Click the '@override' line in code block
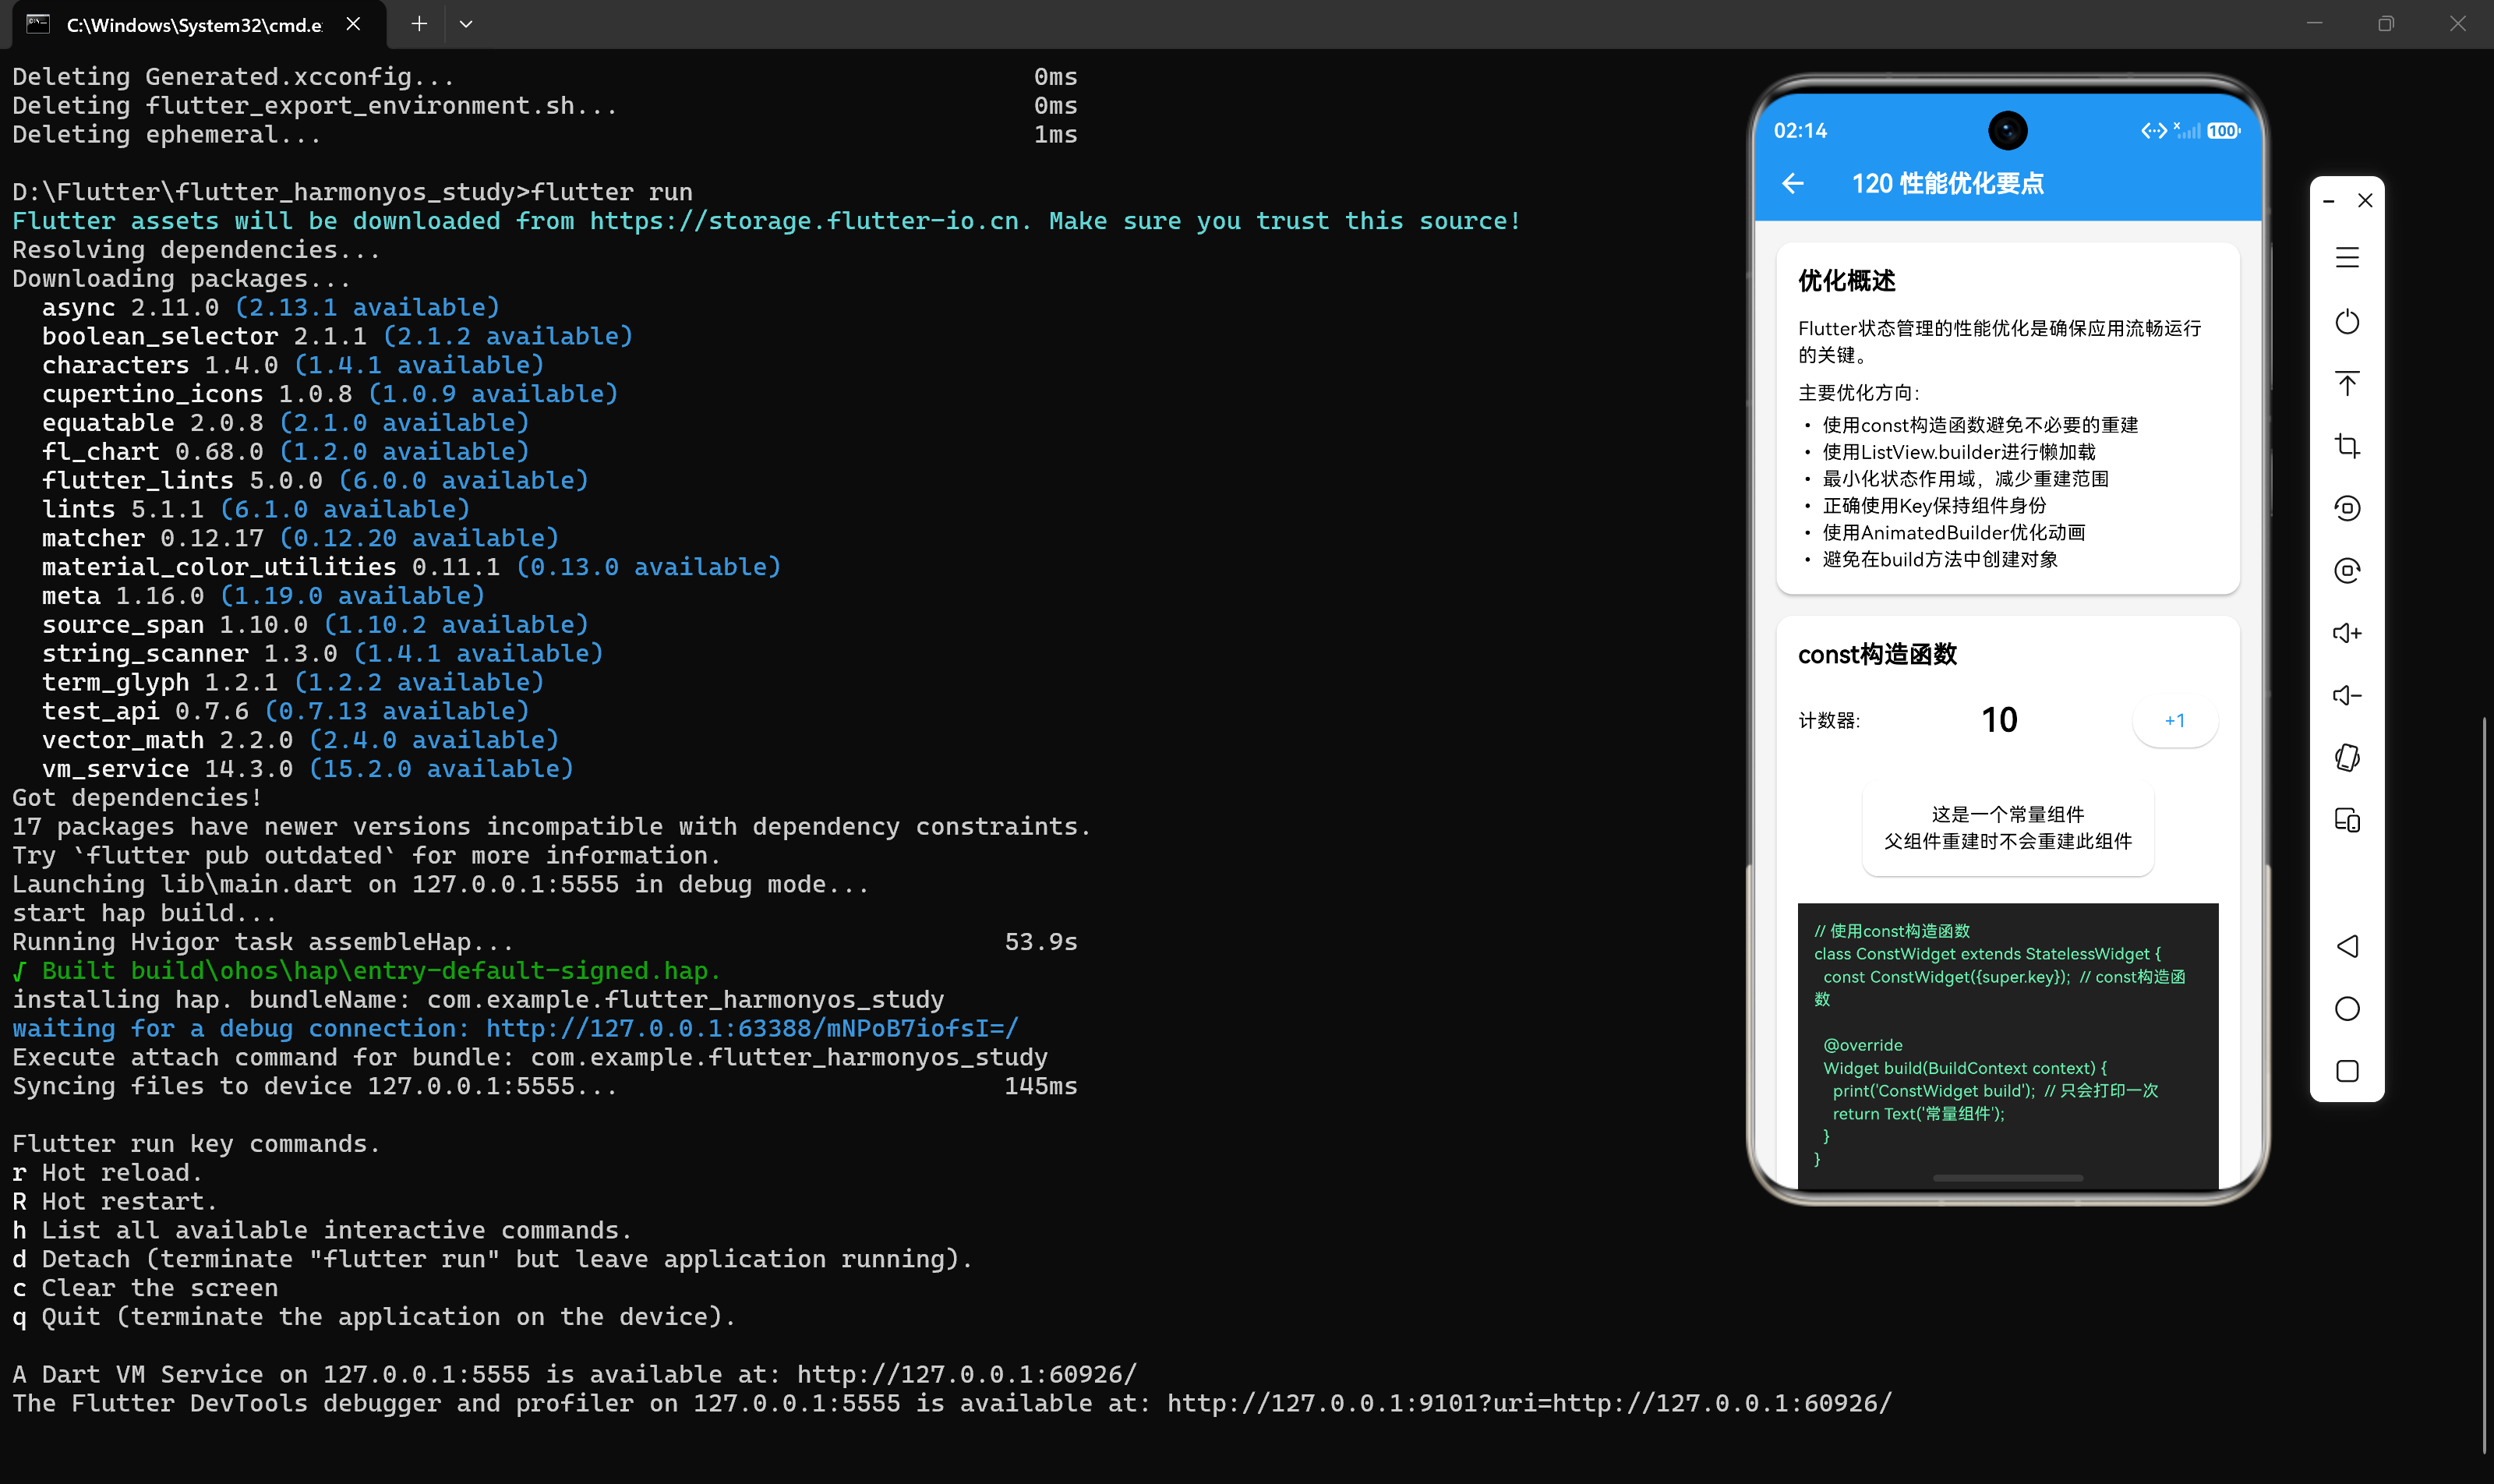The image size is (2494, 1484). tap(1863, 1045)
